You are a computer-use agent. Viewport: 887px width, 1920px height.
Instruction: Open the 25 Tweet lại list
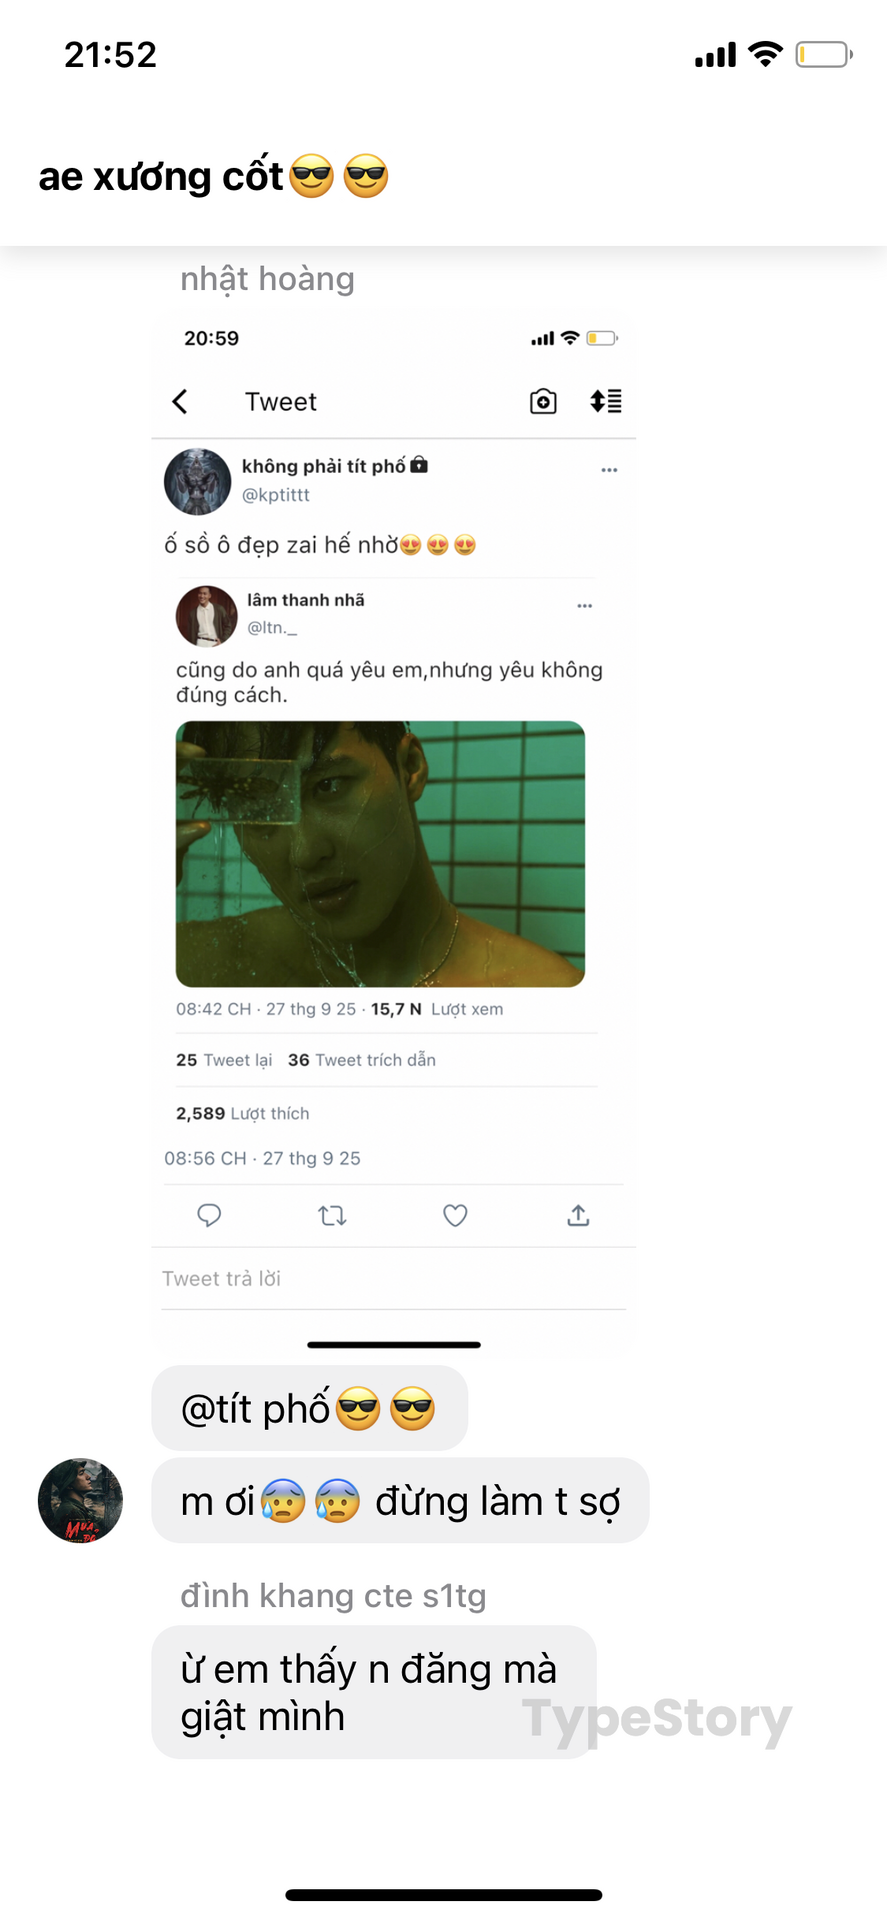pos(224,1060)
